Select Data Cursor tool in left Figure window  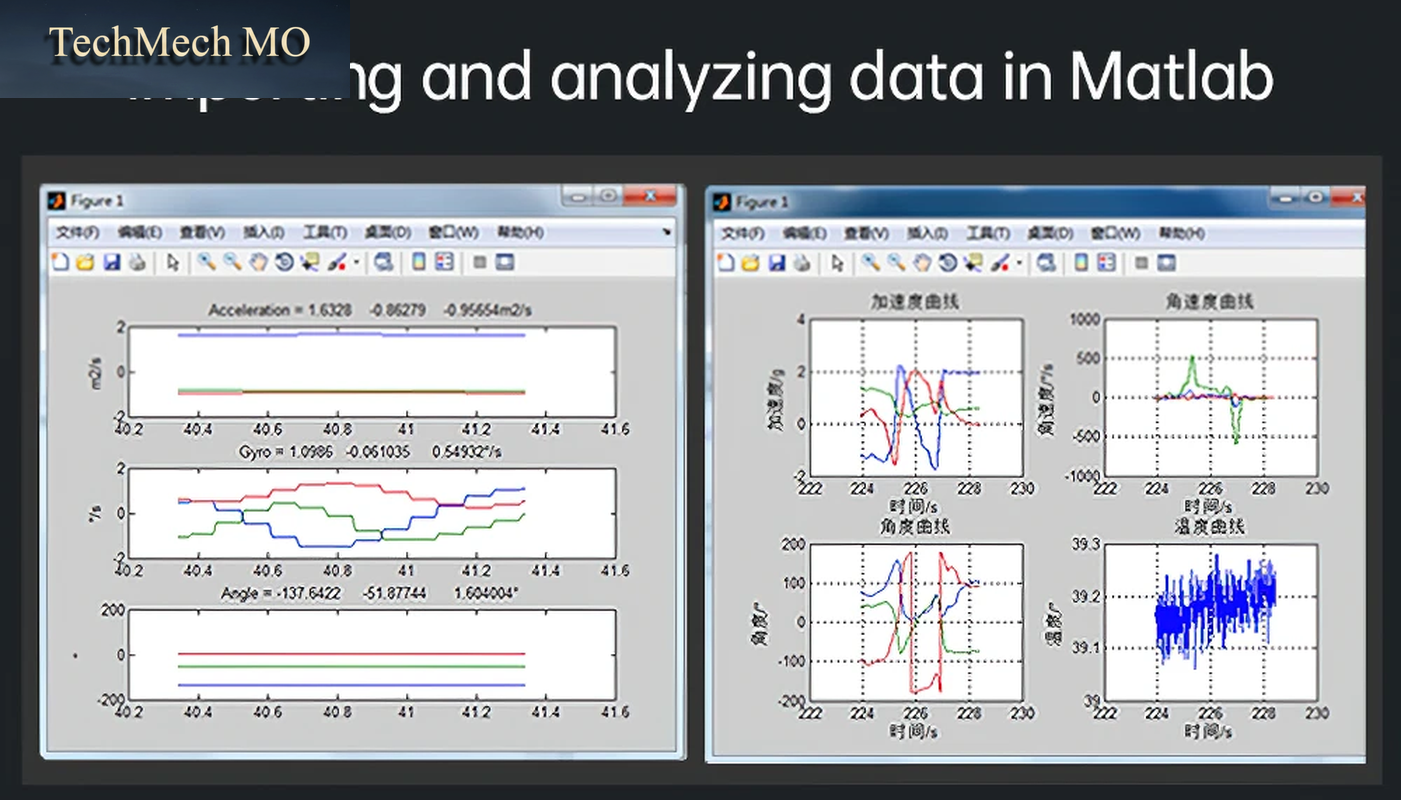click(310, 262)
